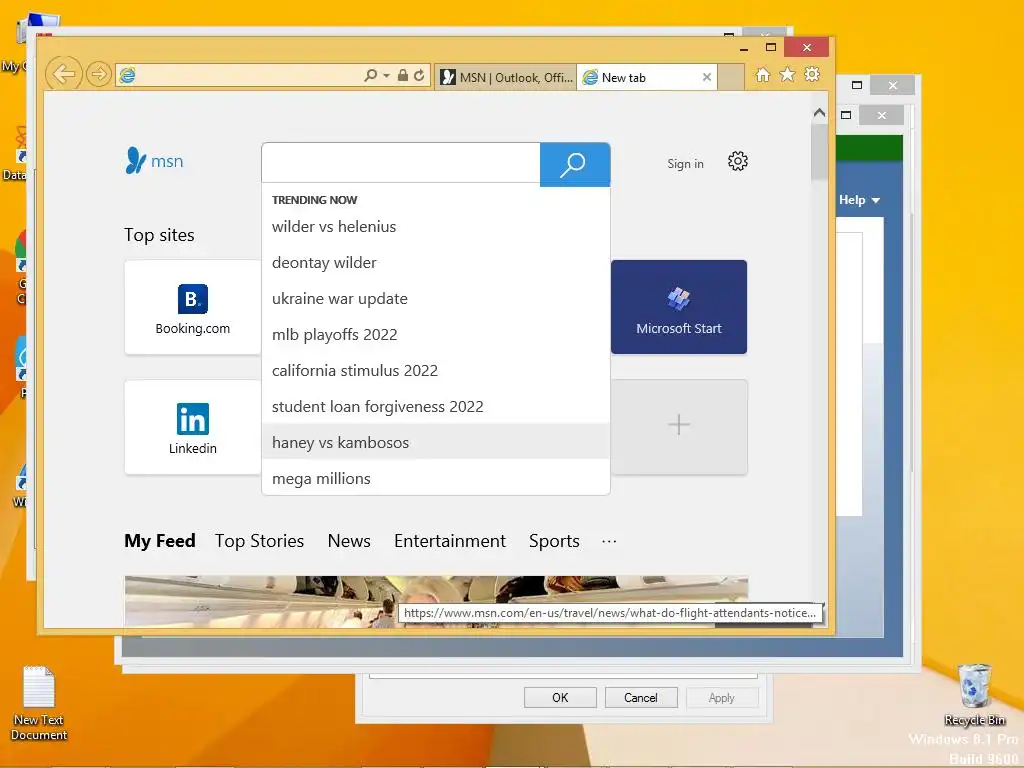Viewport: 1024px width, 768px height.
Task: Click the Refresh icon in the address bar
Action: pyautogui.click(x=419, y=75)
